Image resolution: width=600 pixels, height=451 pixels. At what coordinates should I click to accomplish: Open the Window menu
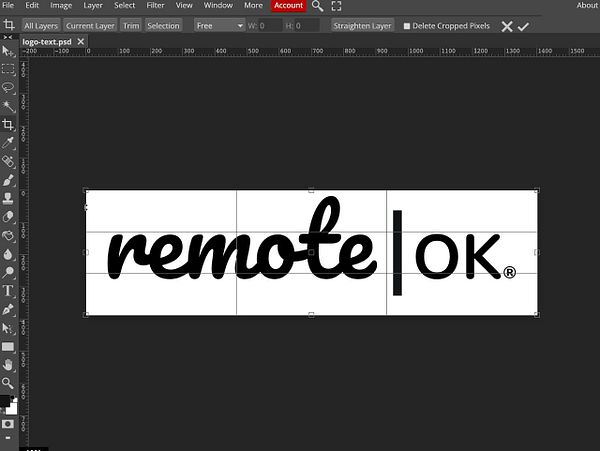(x=218, y=5)
